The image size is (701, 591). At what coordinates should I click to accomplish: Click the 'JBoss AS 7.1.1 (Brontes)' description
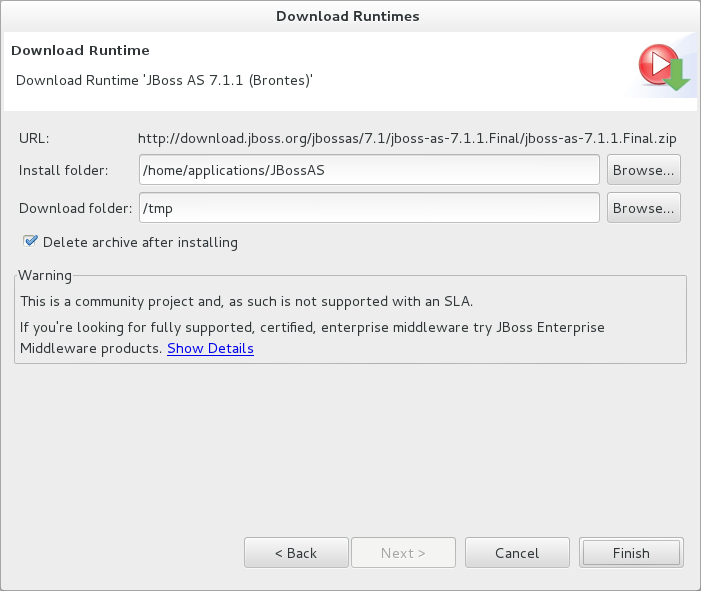pos(165,80)
